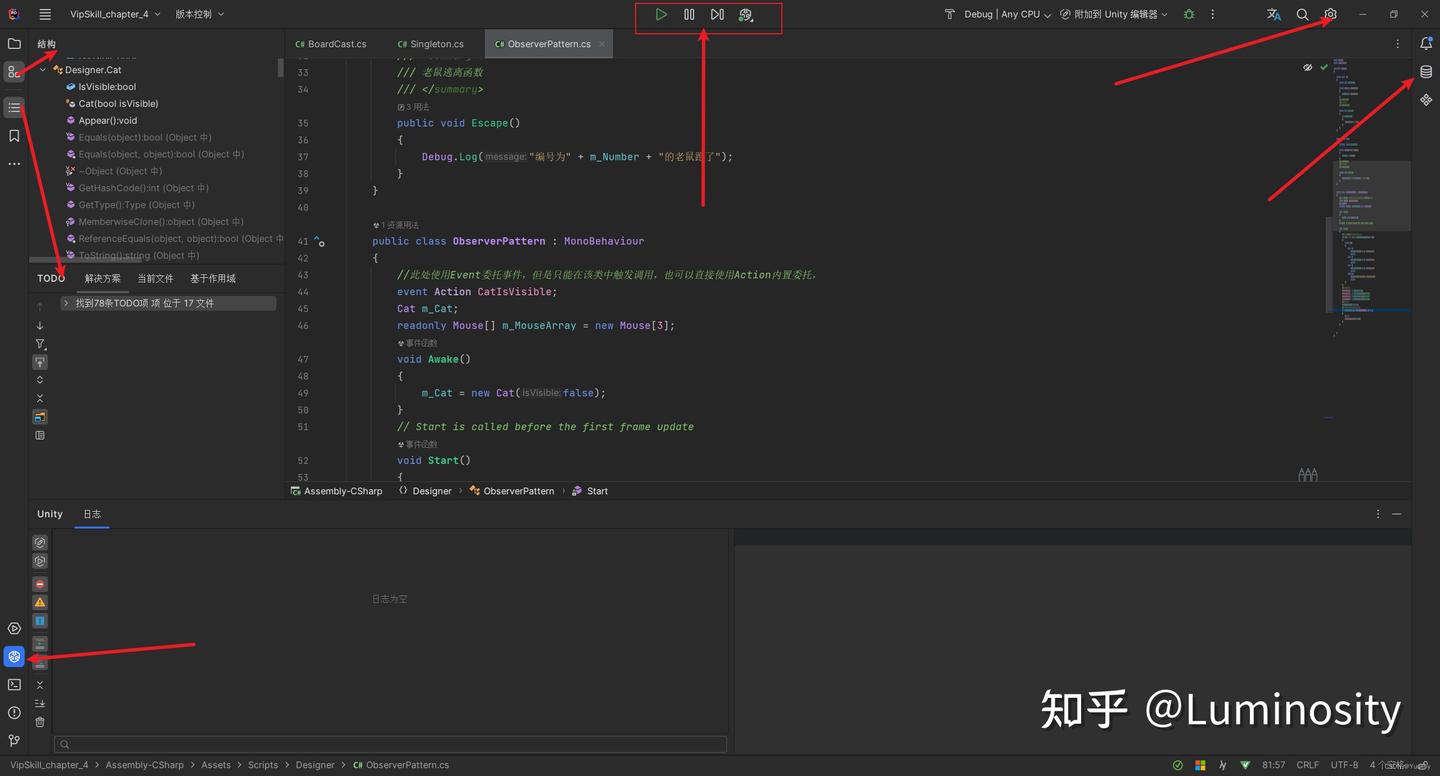Toggle the warning messages filter in Unity log
The image size is (1440, 776).
[x=40, y=601]
